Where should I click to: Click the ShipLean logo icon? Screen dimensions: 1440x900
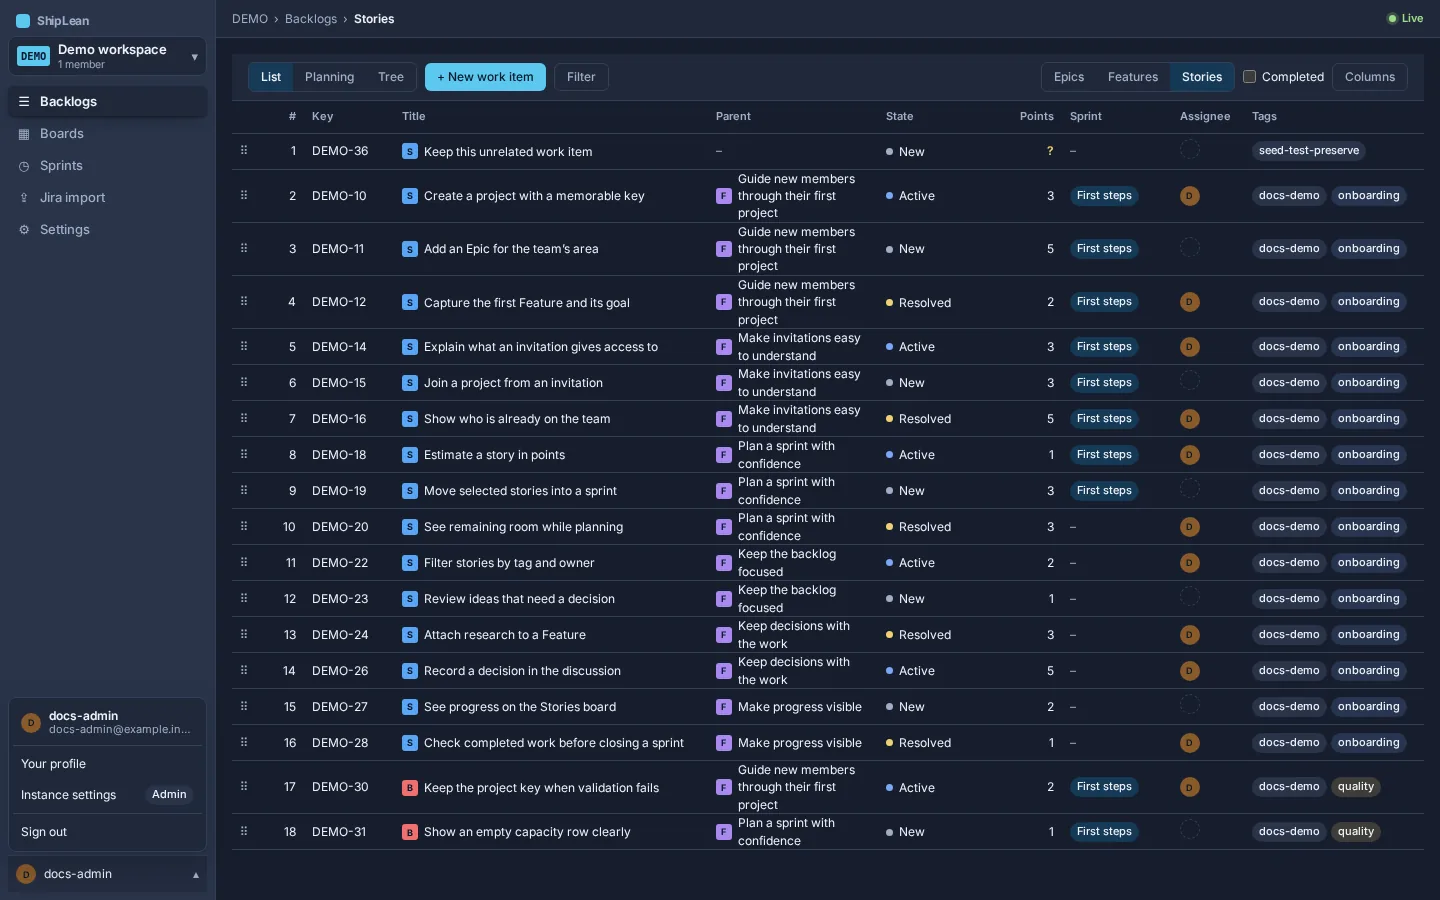click(x=23, y=21)
